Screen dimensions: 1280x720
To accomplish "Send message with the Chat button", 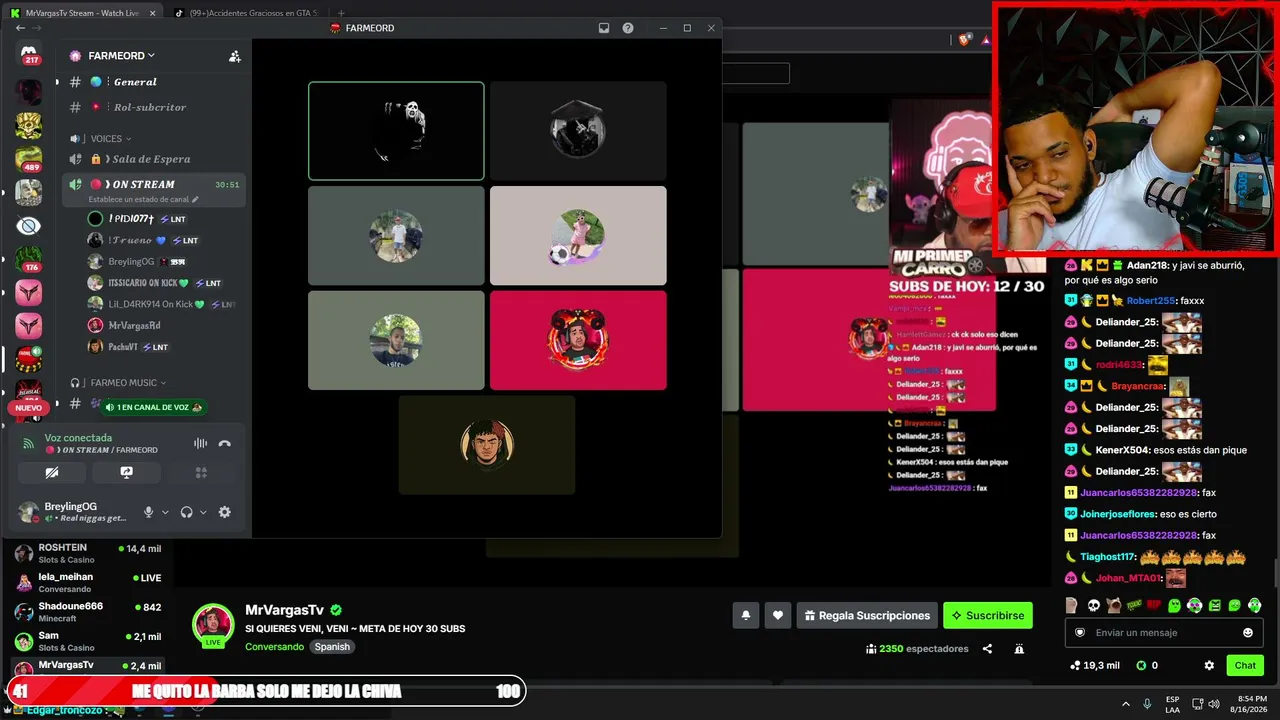I will (1245, 665).
